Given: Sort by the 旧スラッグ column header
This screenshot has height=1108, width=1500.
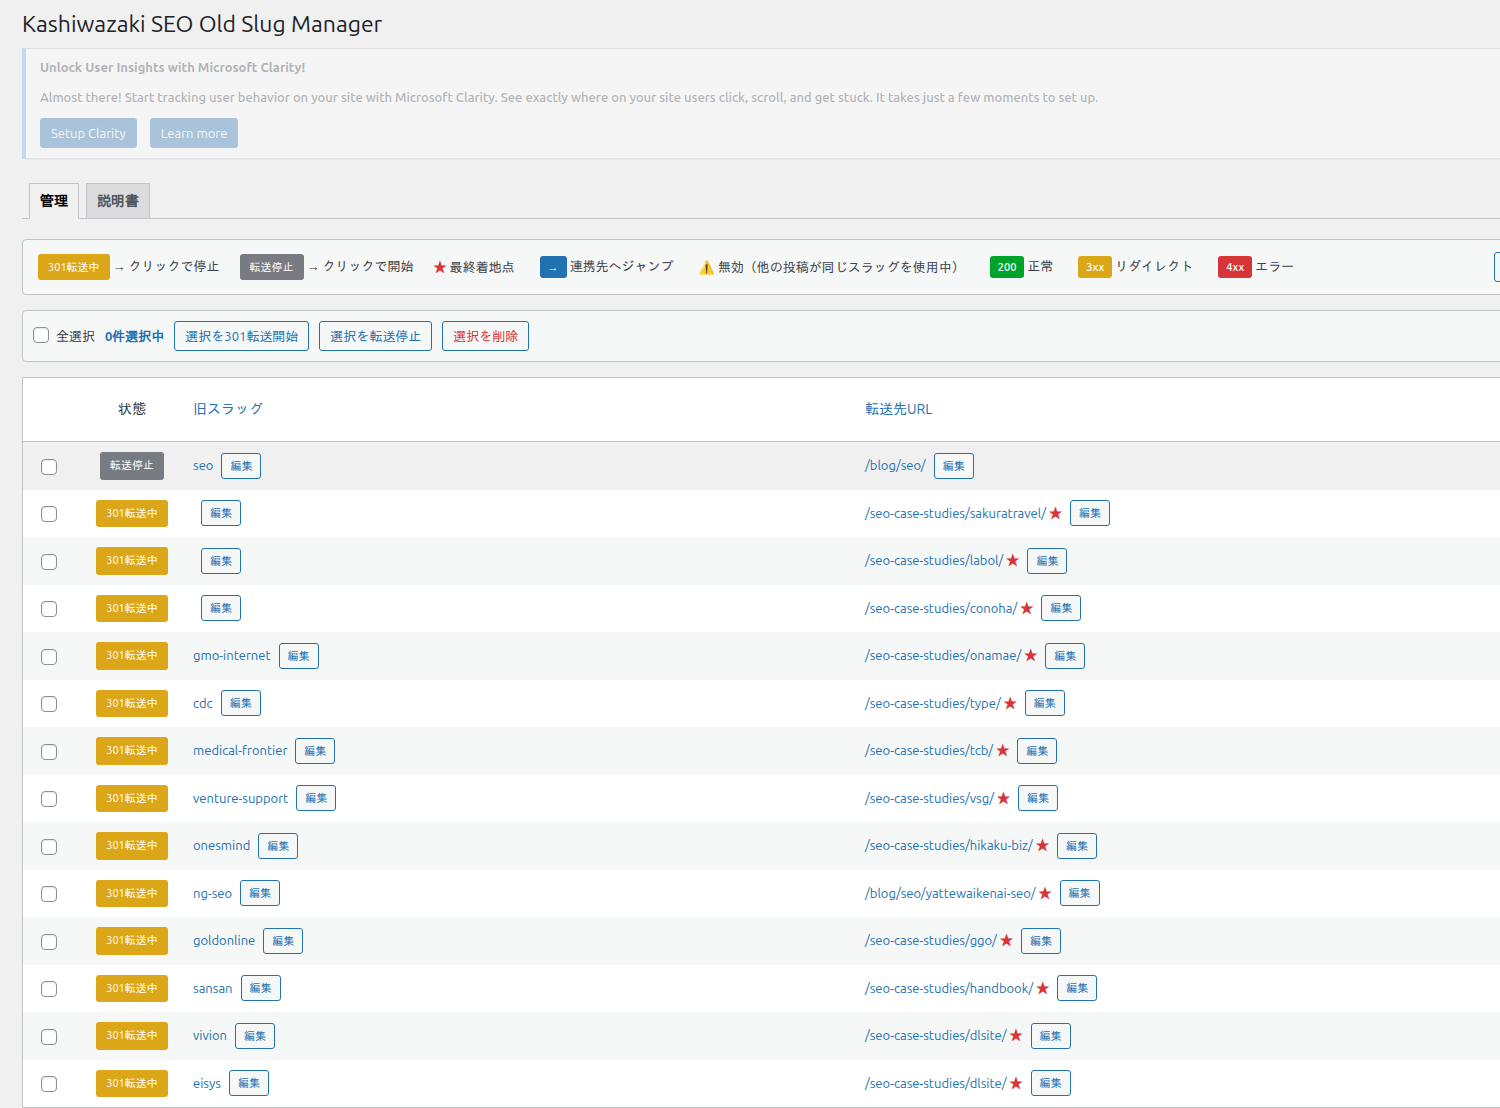Looking at the screenshot, I should 228,409.
